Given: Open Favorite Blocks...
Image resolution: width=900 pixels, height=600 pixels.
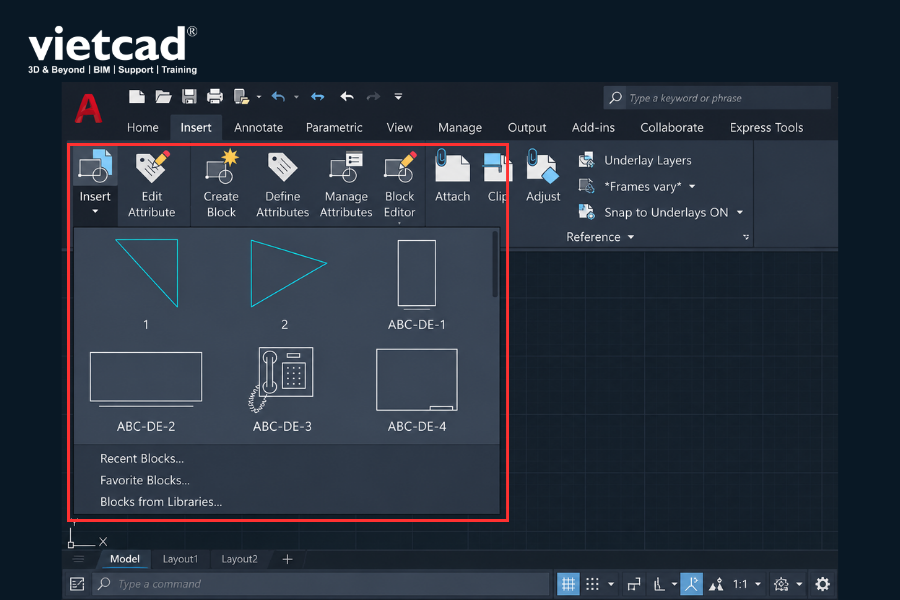Looking at the screenshot, I should pos(145,480).
